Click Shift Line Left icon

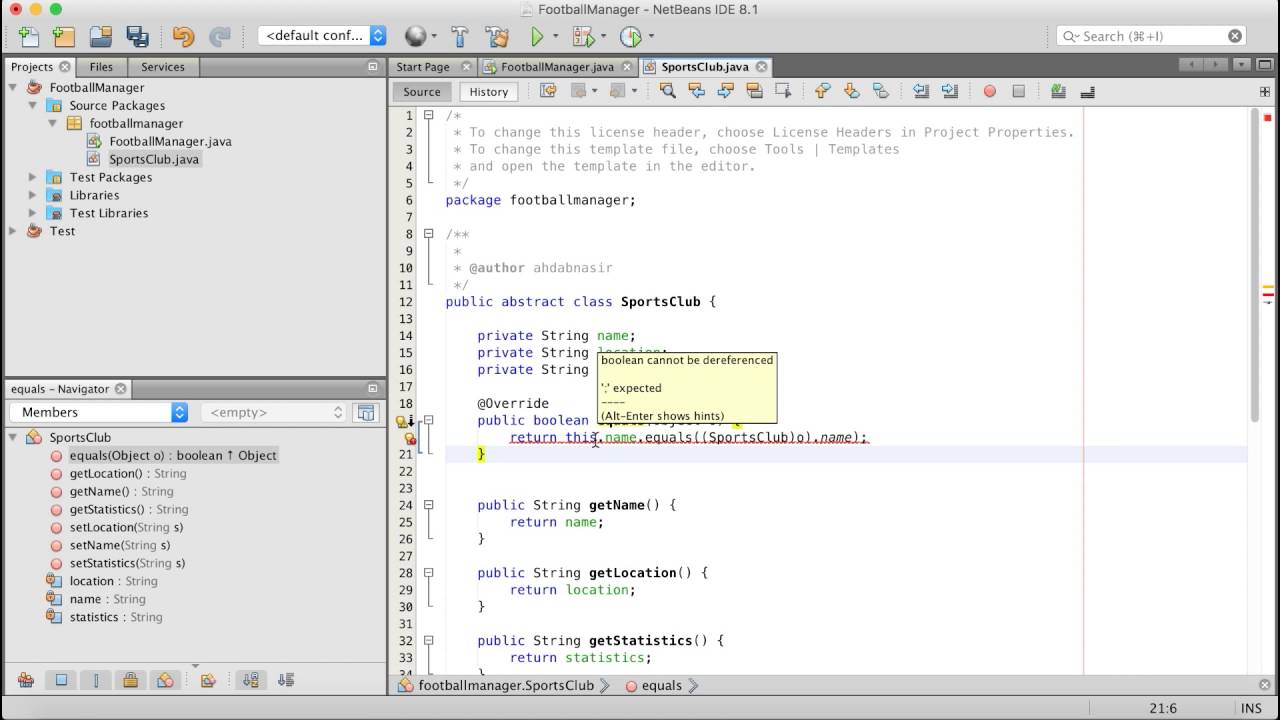[x=921, y=91]
